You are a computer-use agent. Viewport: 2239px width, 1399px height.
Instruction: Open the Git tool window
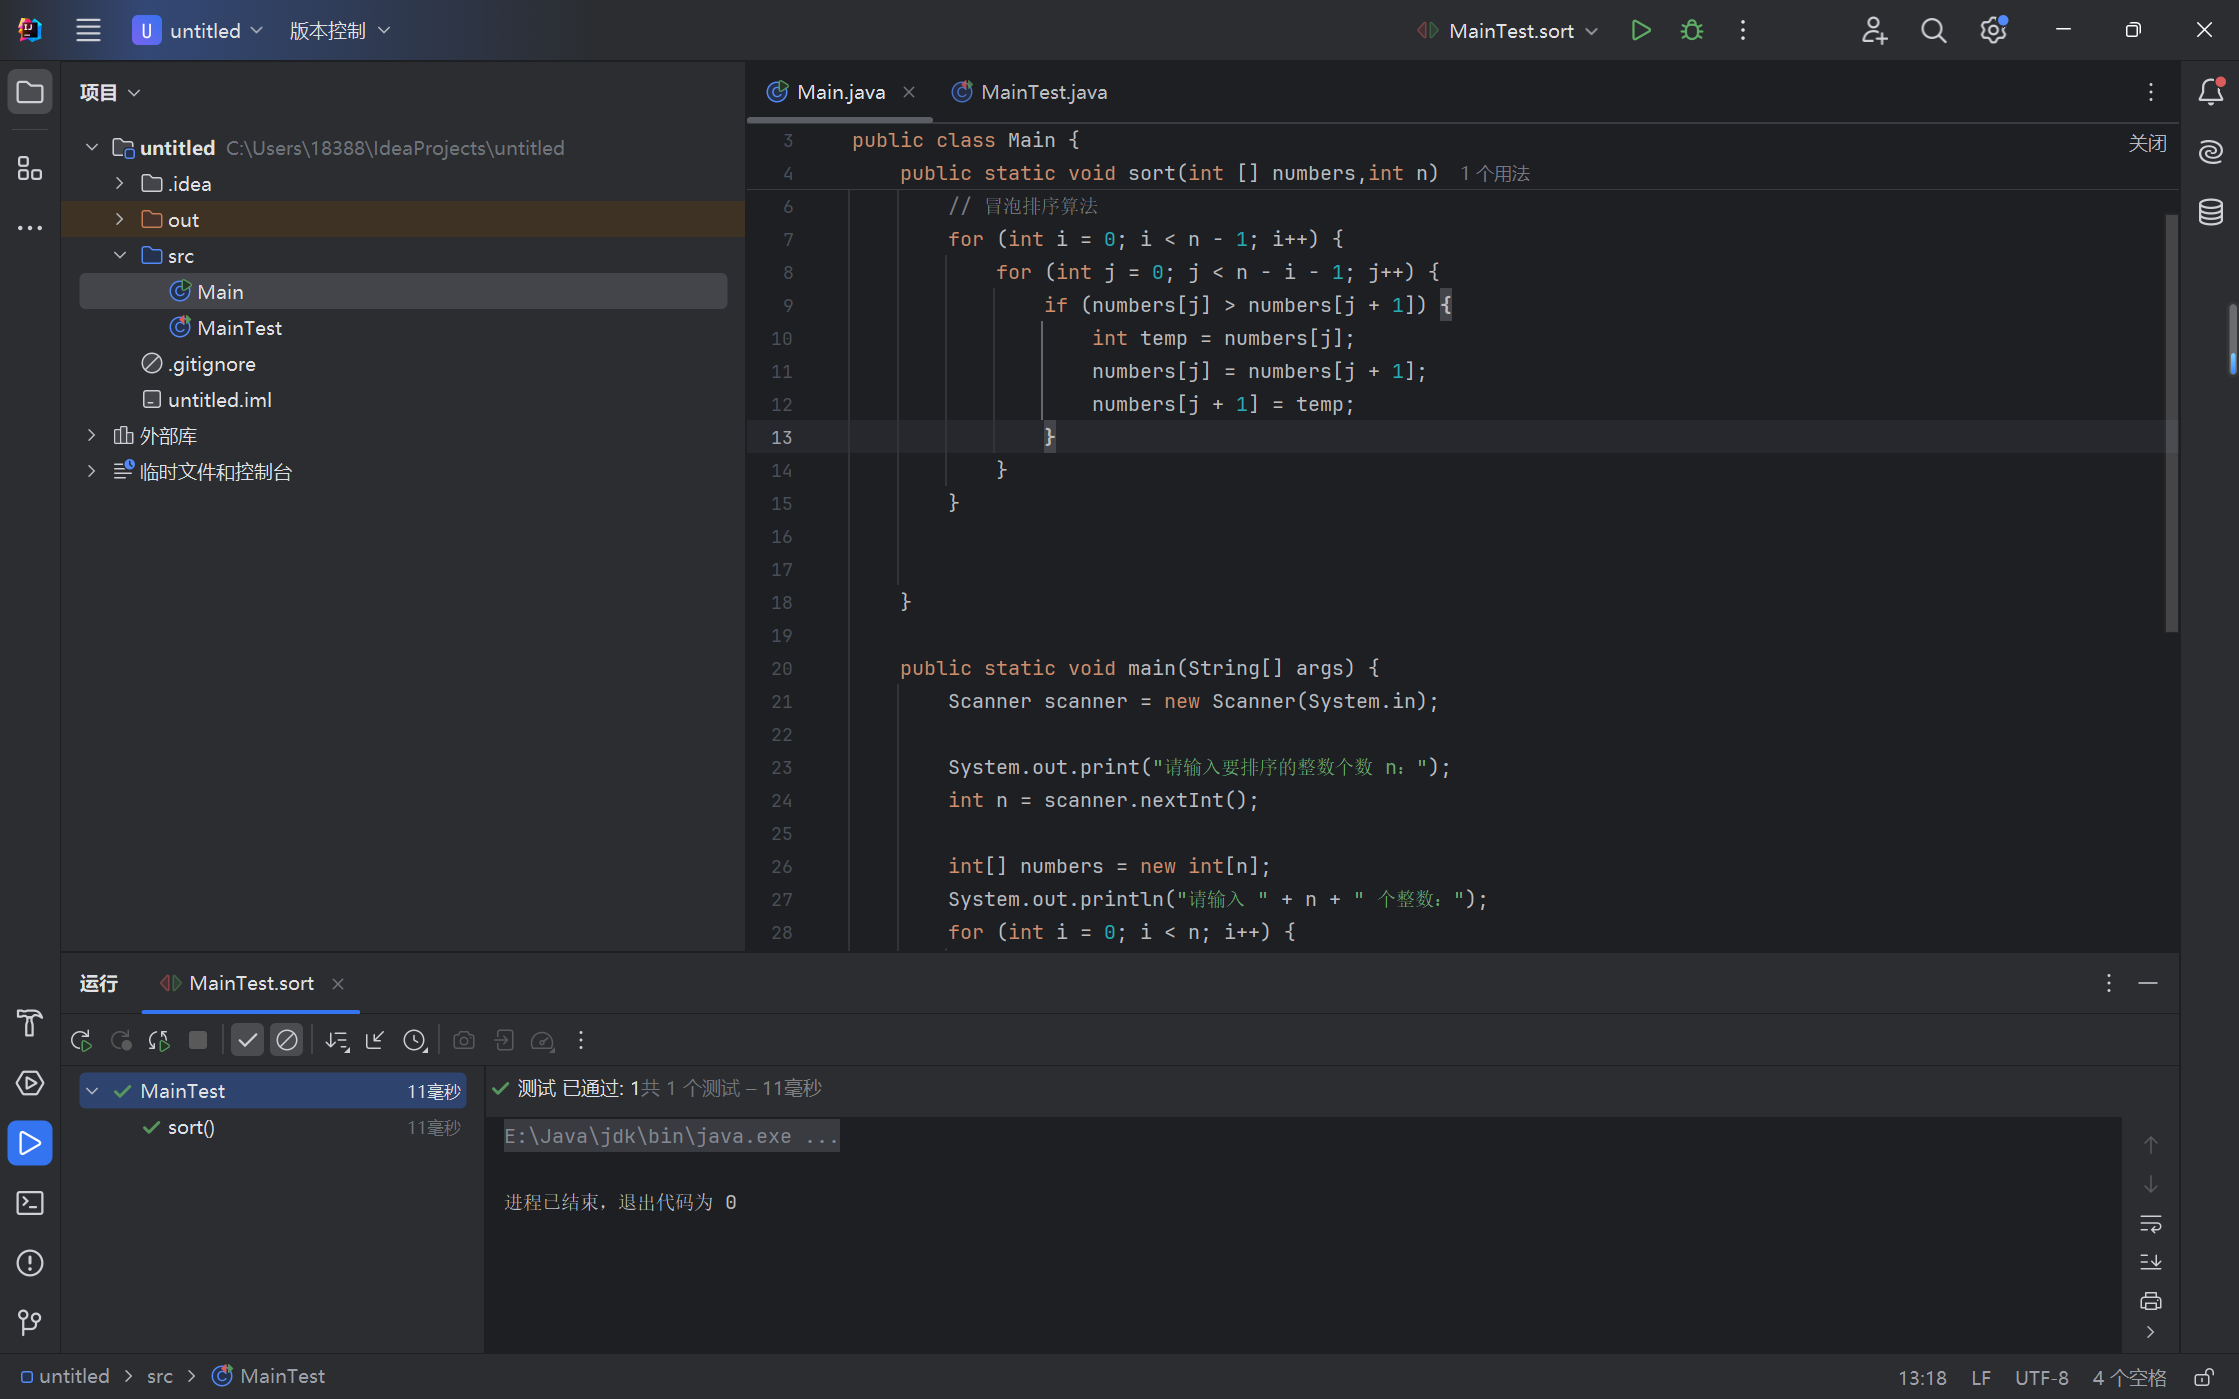(30, 1323)
